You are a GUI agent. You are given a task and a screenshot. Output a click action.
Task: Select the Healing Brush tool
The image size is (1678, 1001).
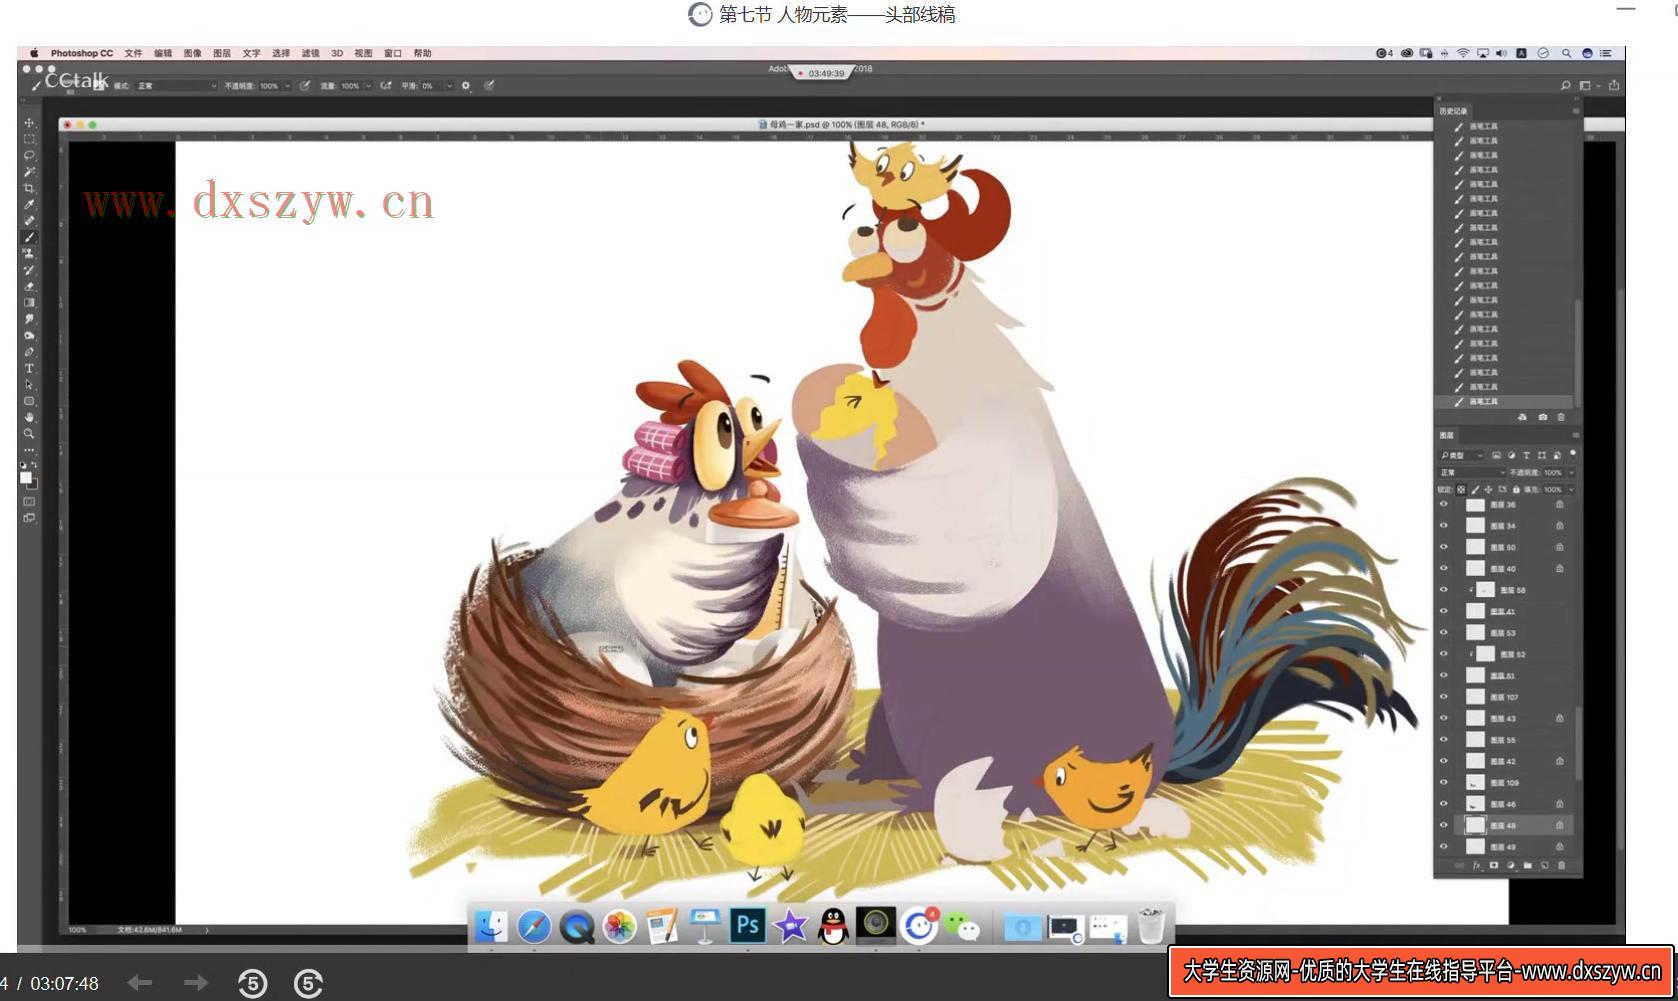tap(29, 220)
